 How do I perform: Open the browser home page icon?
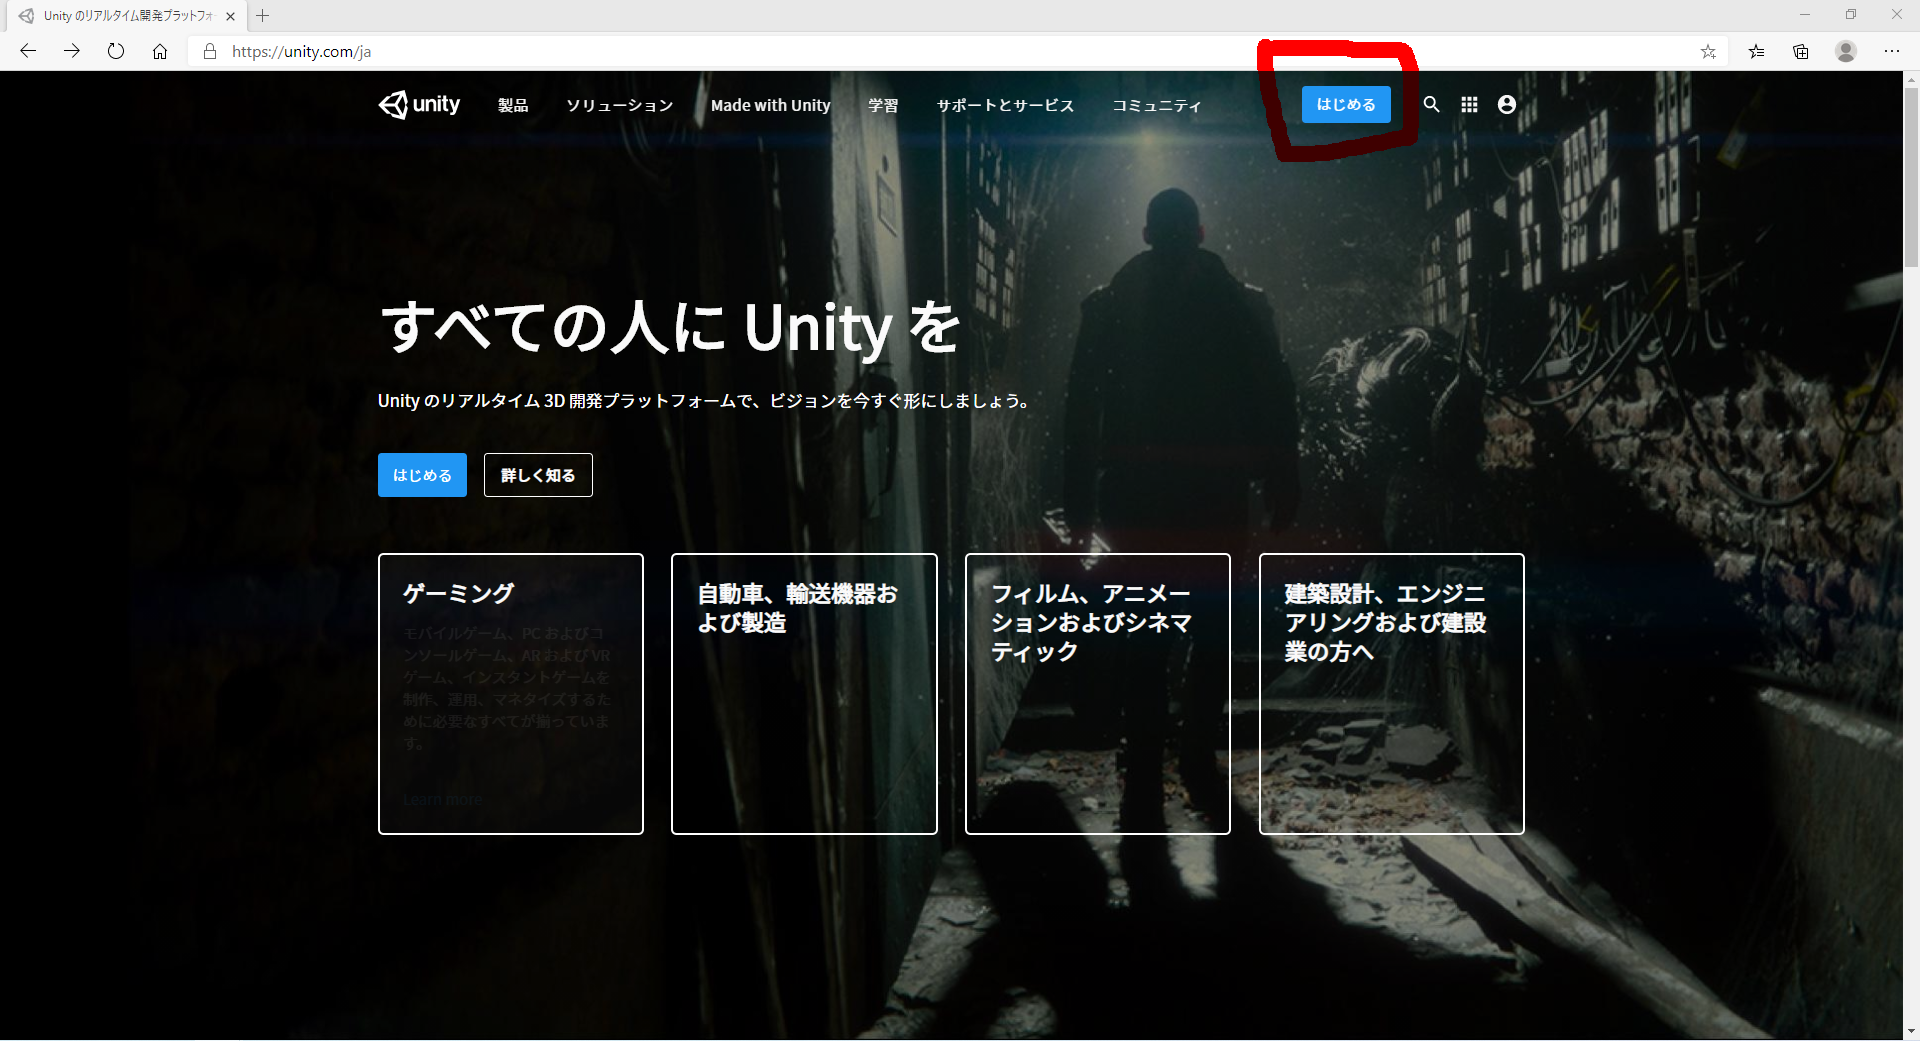coord(160,51)
